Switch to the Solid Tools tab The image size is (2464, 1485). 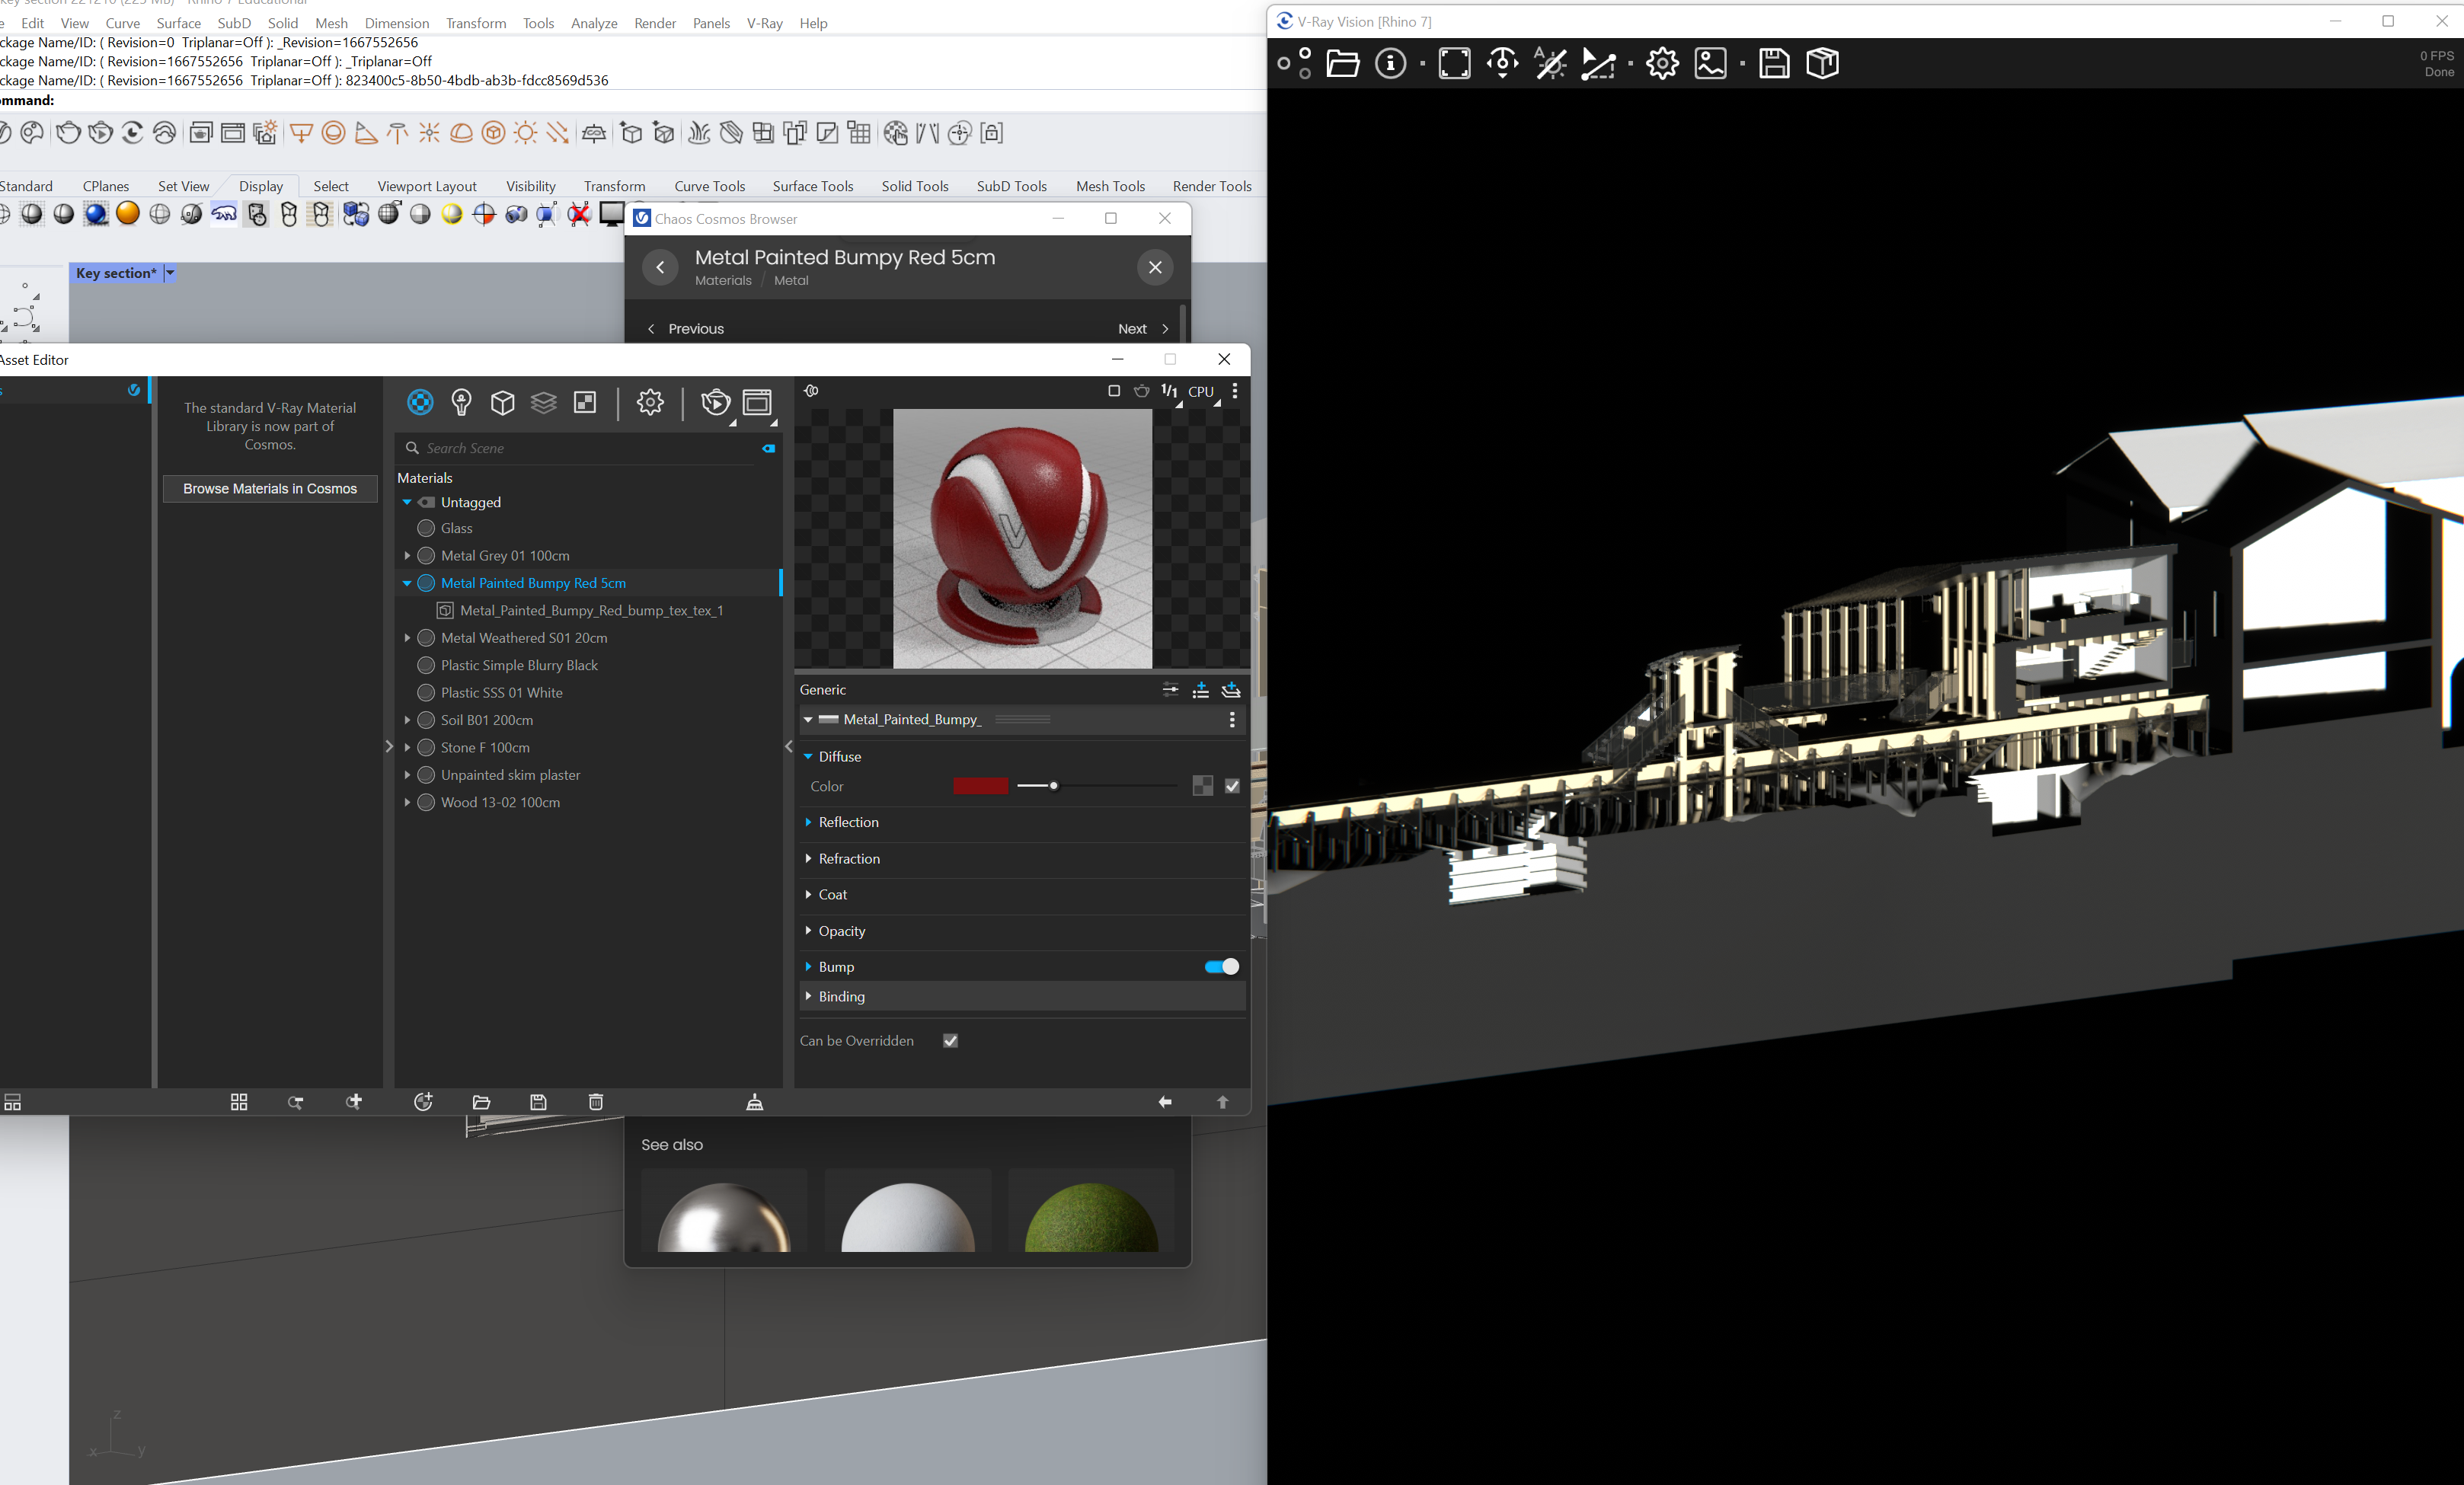(914, 186)
